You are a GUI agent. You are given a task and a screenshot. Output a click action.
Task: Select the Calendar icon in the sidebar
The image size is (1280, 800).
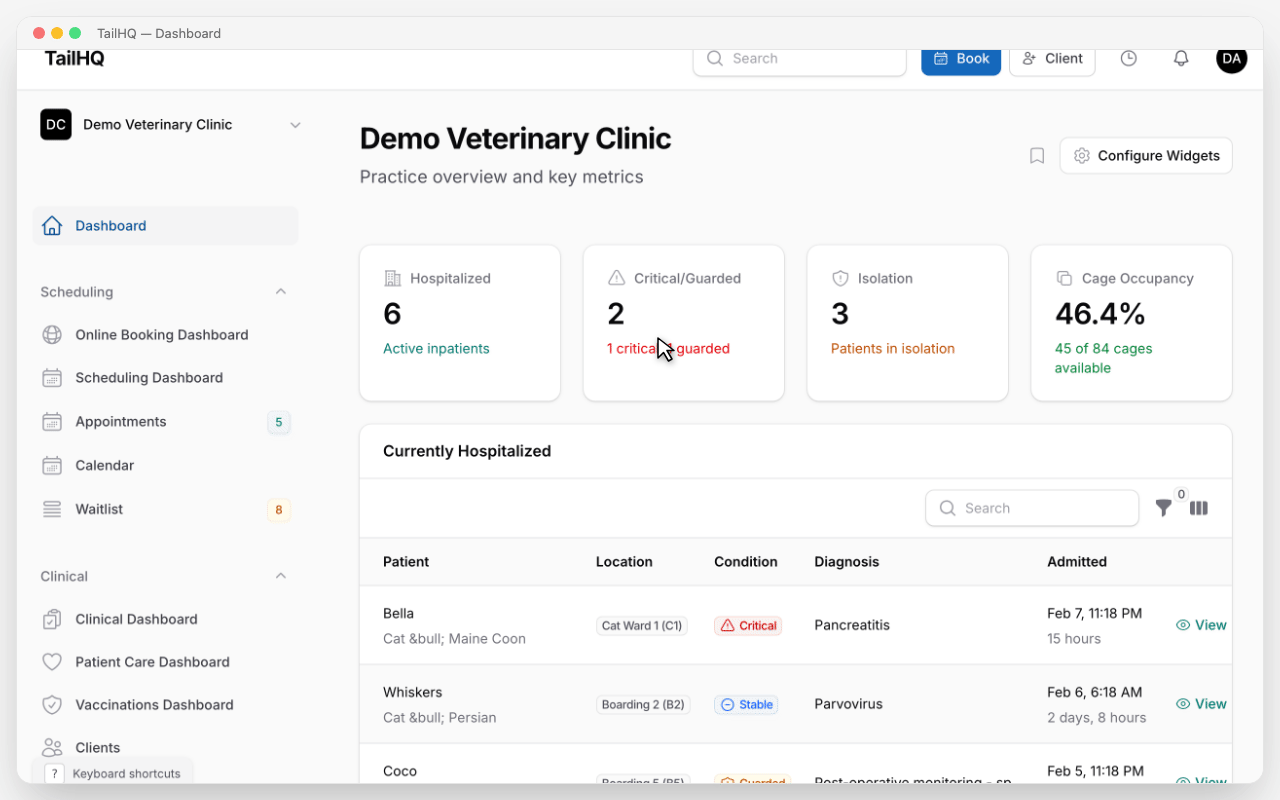point(52,465)
